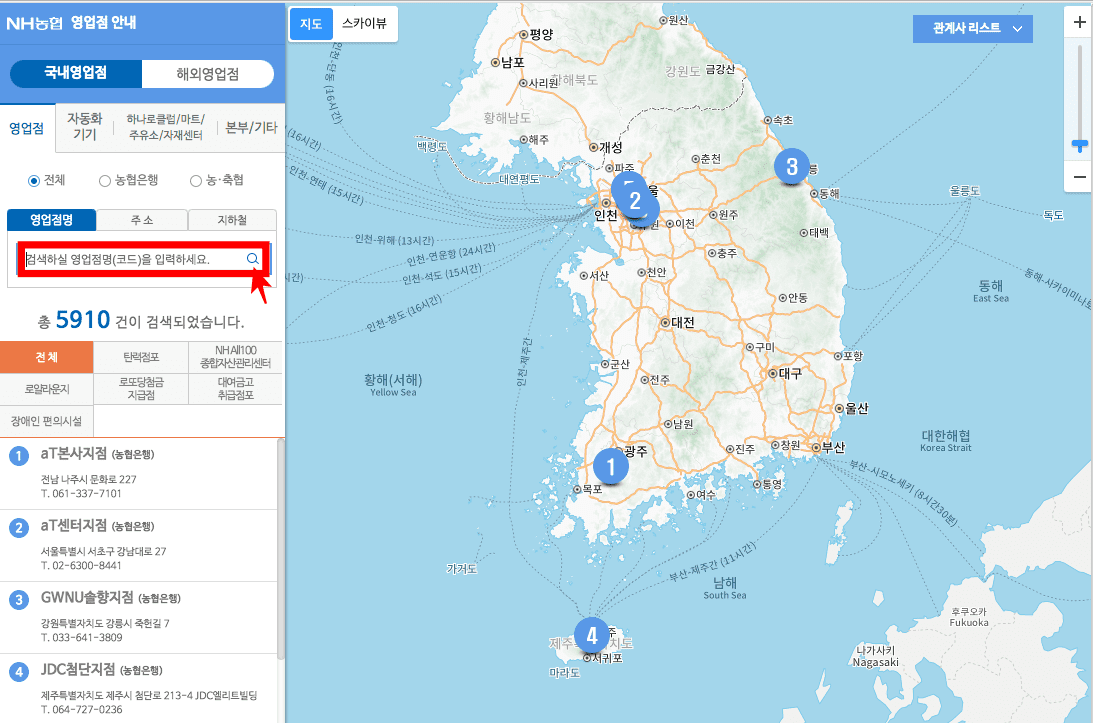Click list badge 2 for aT센터지점
Viewport: 1093px width, 723px height.
coord(19,528)
